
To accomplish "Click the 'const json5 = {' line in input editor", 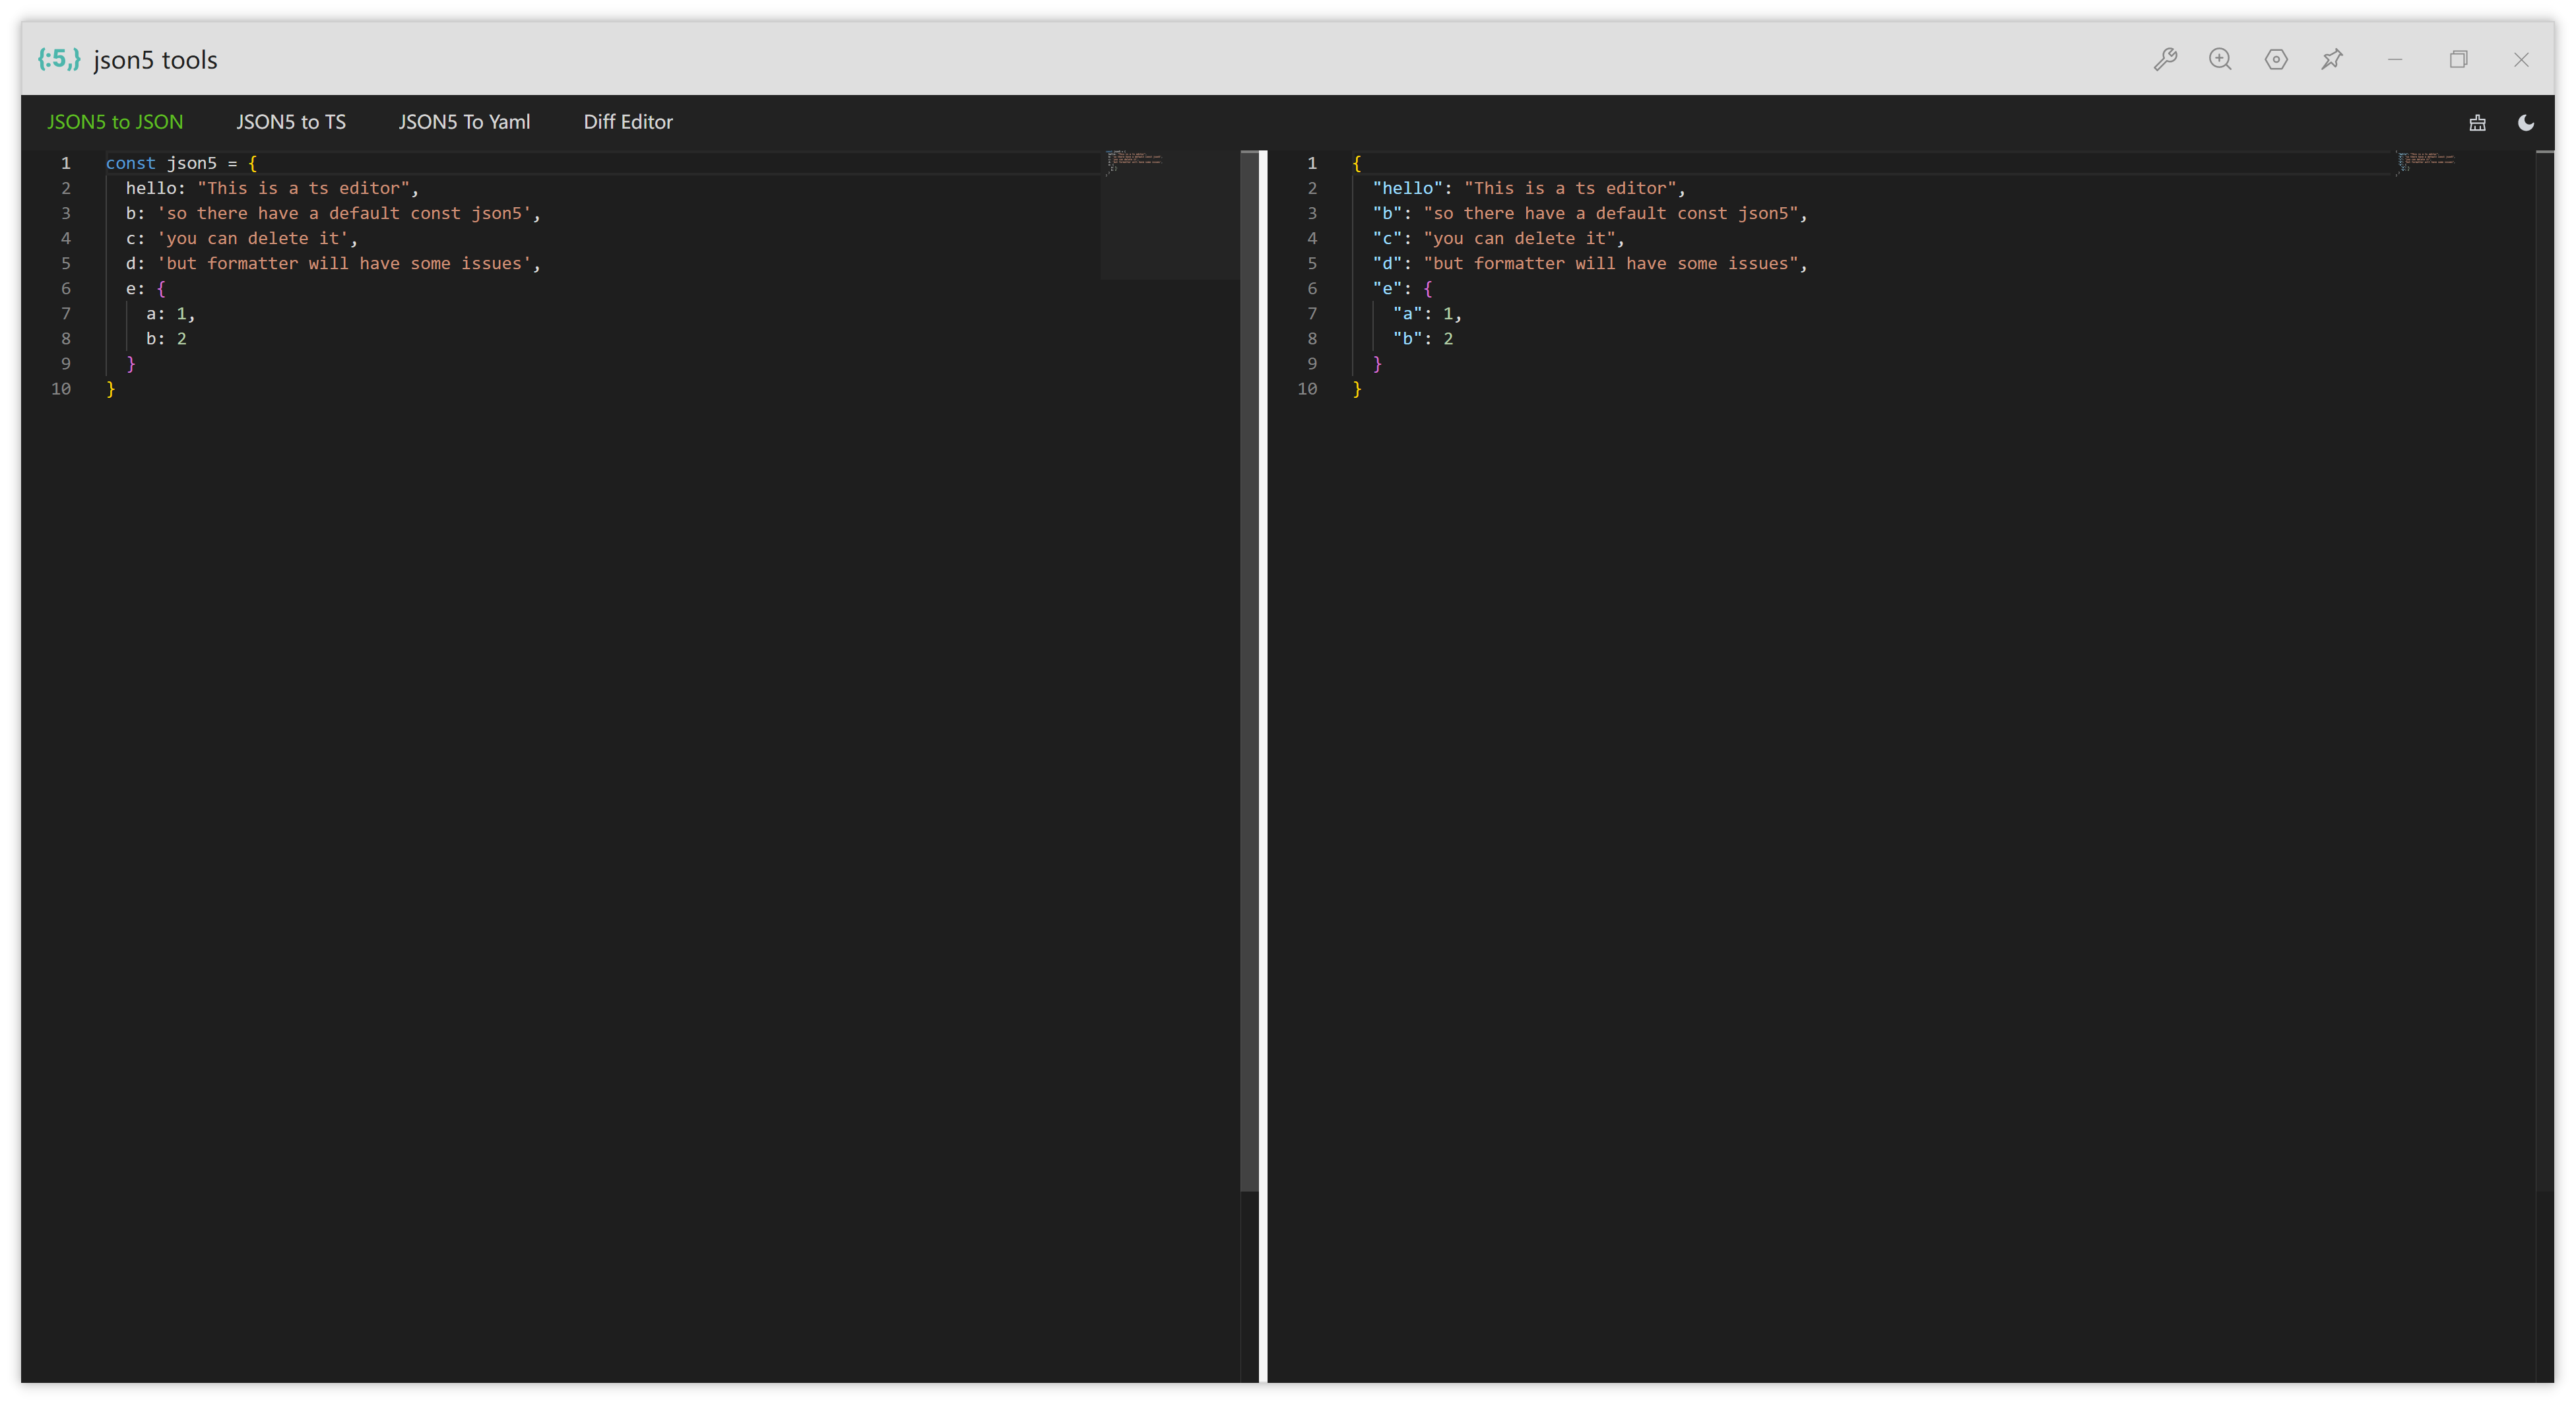I will [x=181, y=163].
